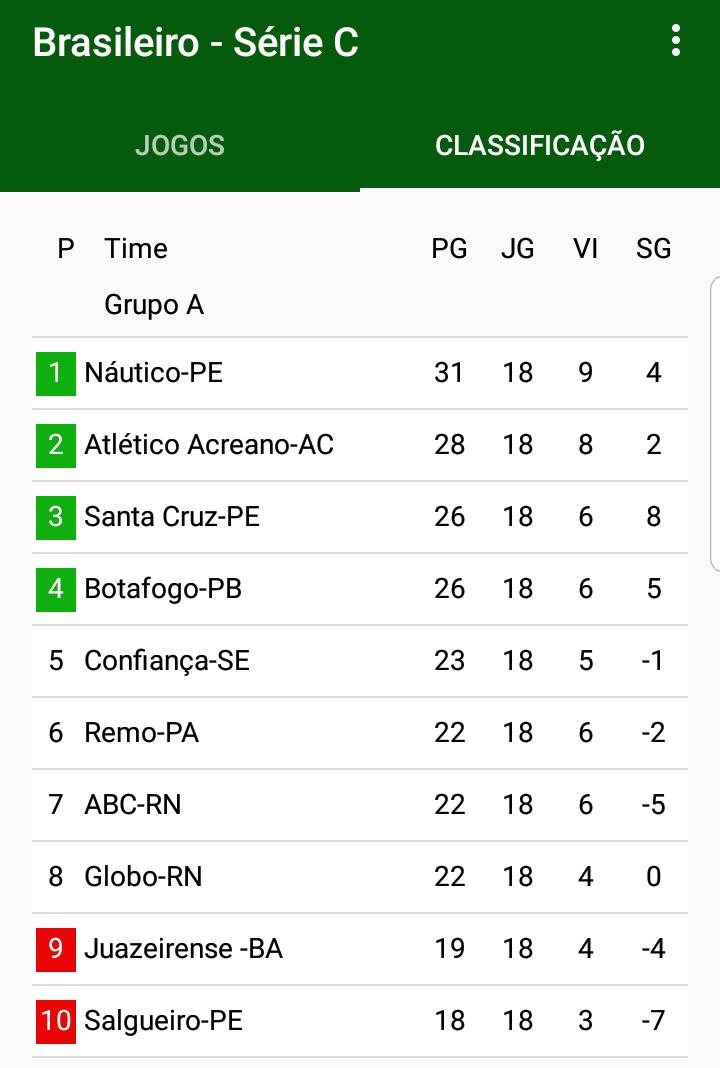Open the three-dot overflow menu
The image size is (720, 1068).
point(676,41)
